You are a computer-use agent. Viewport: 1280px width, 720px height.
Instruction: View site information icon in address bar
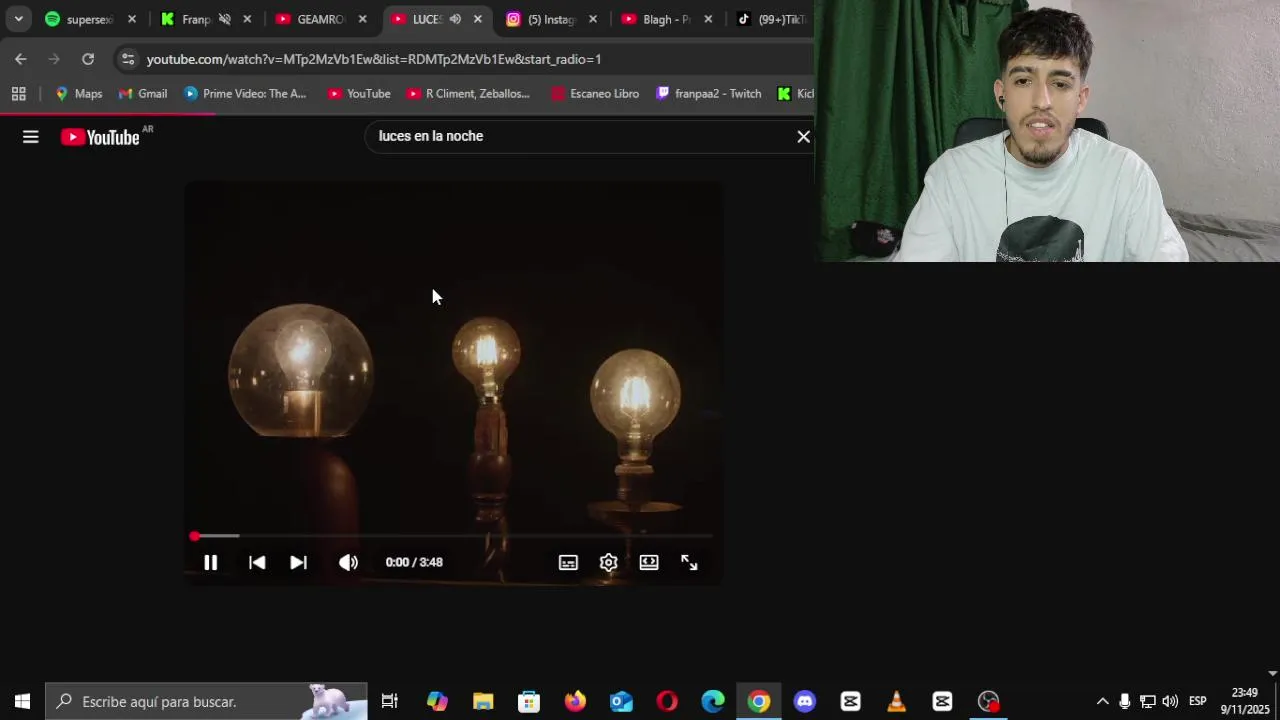click(127, 59)
